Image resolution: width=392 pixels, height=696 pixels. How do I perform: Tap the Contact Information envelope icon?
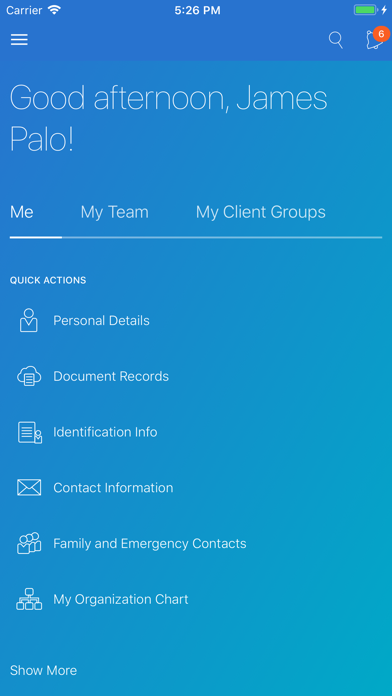point(29,487)
